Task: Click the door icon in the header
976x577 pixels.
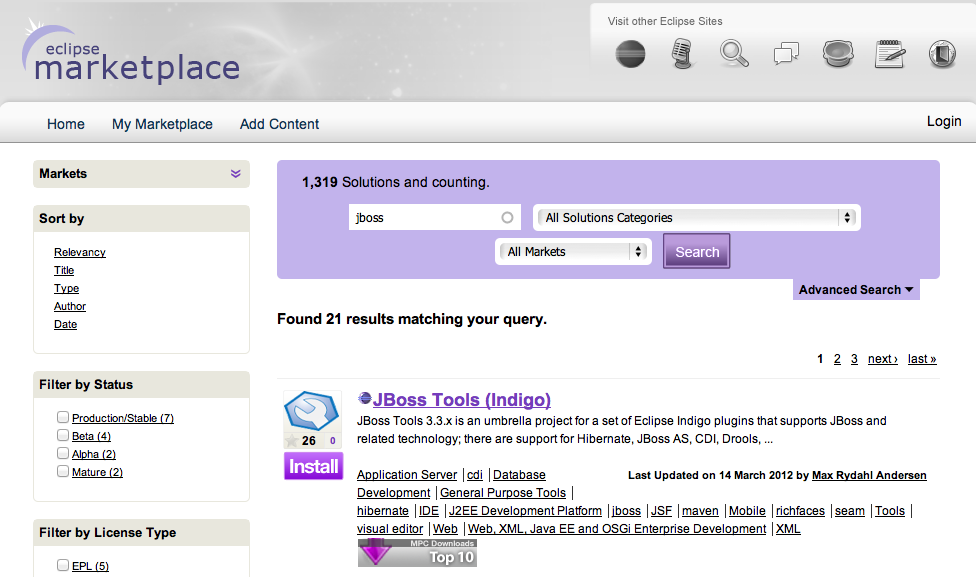Action: (942, 53)
